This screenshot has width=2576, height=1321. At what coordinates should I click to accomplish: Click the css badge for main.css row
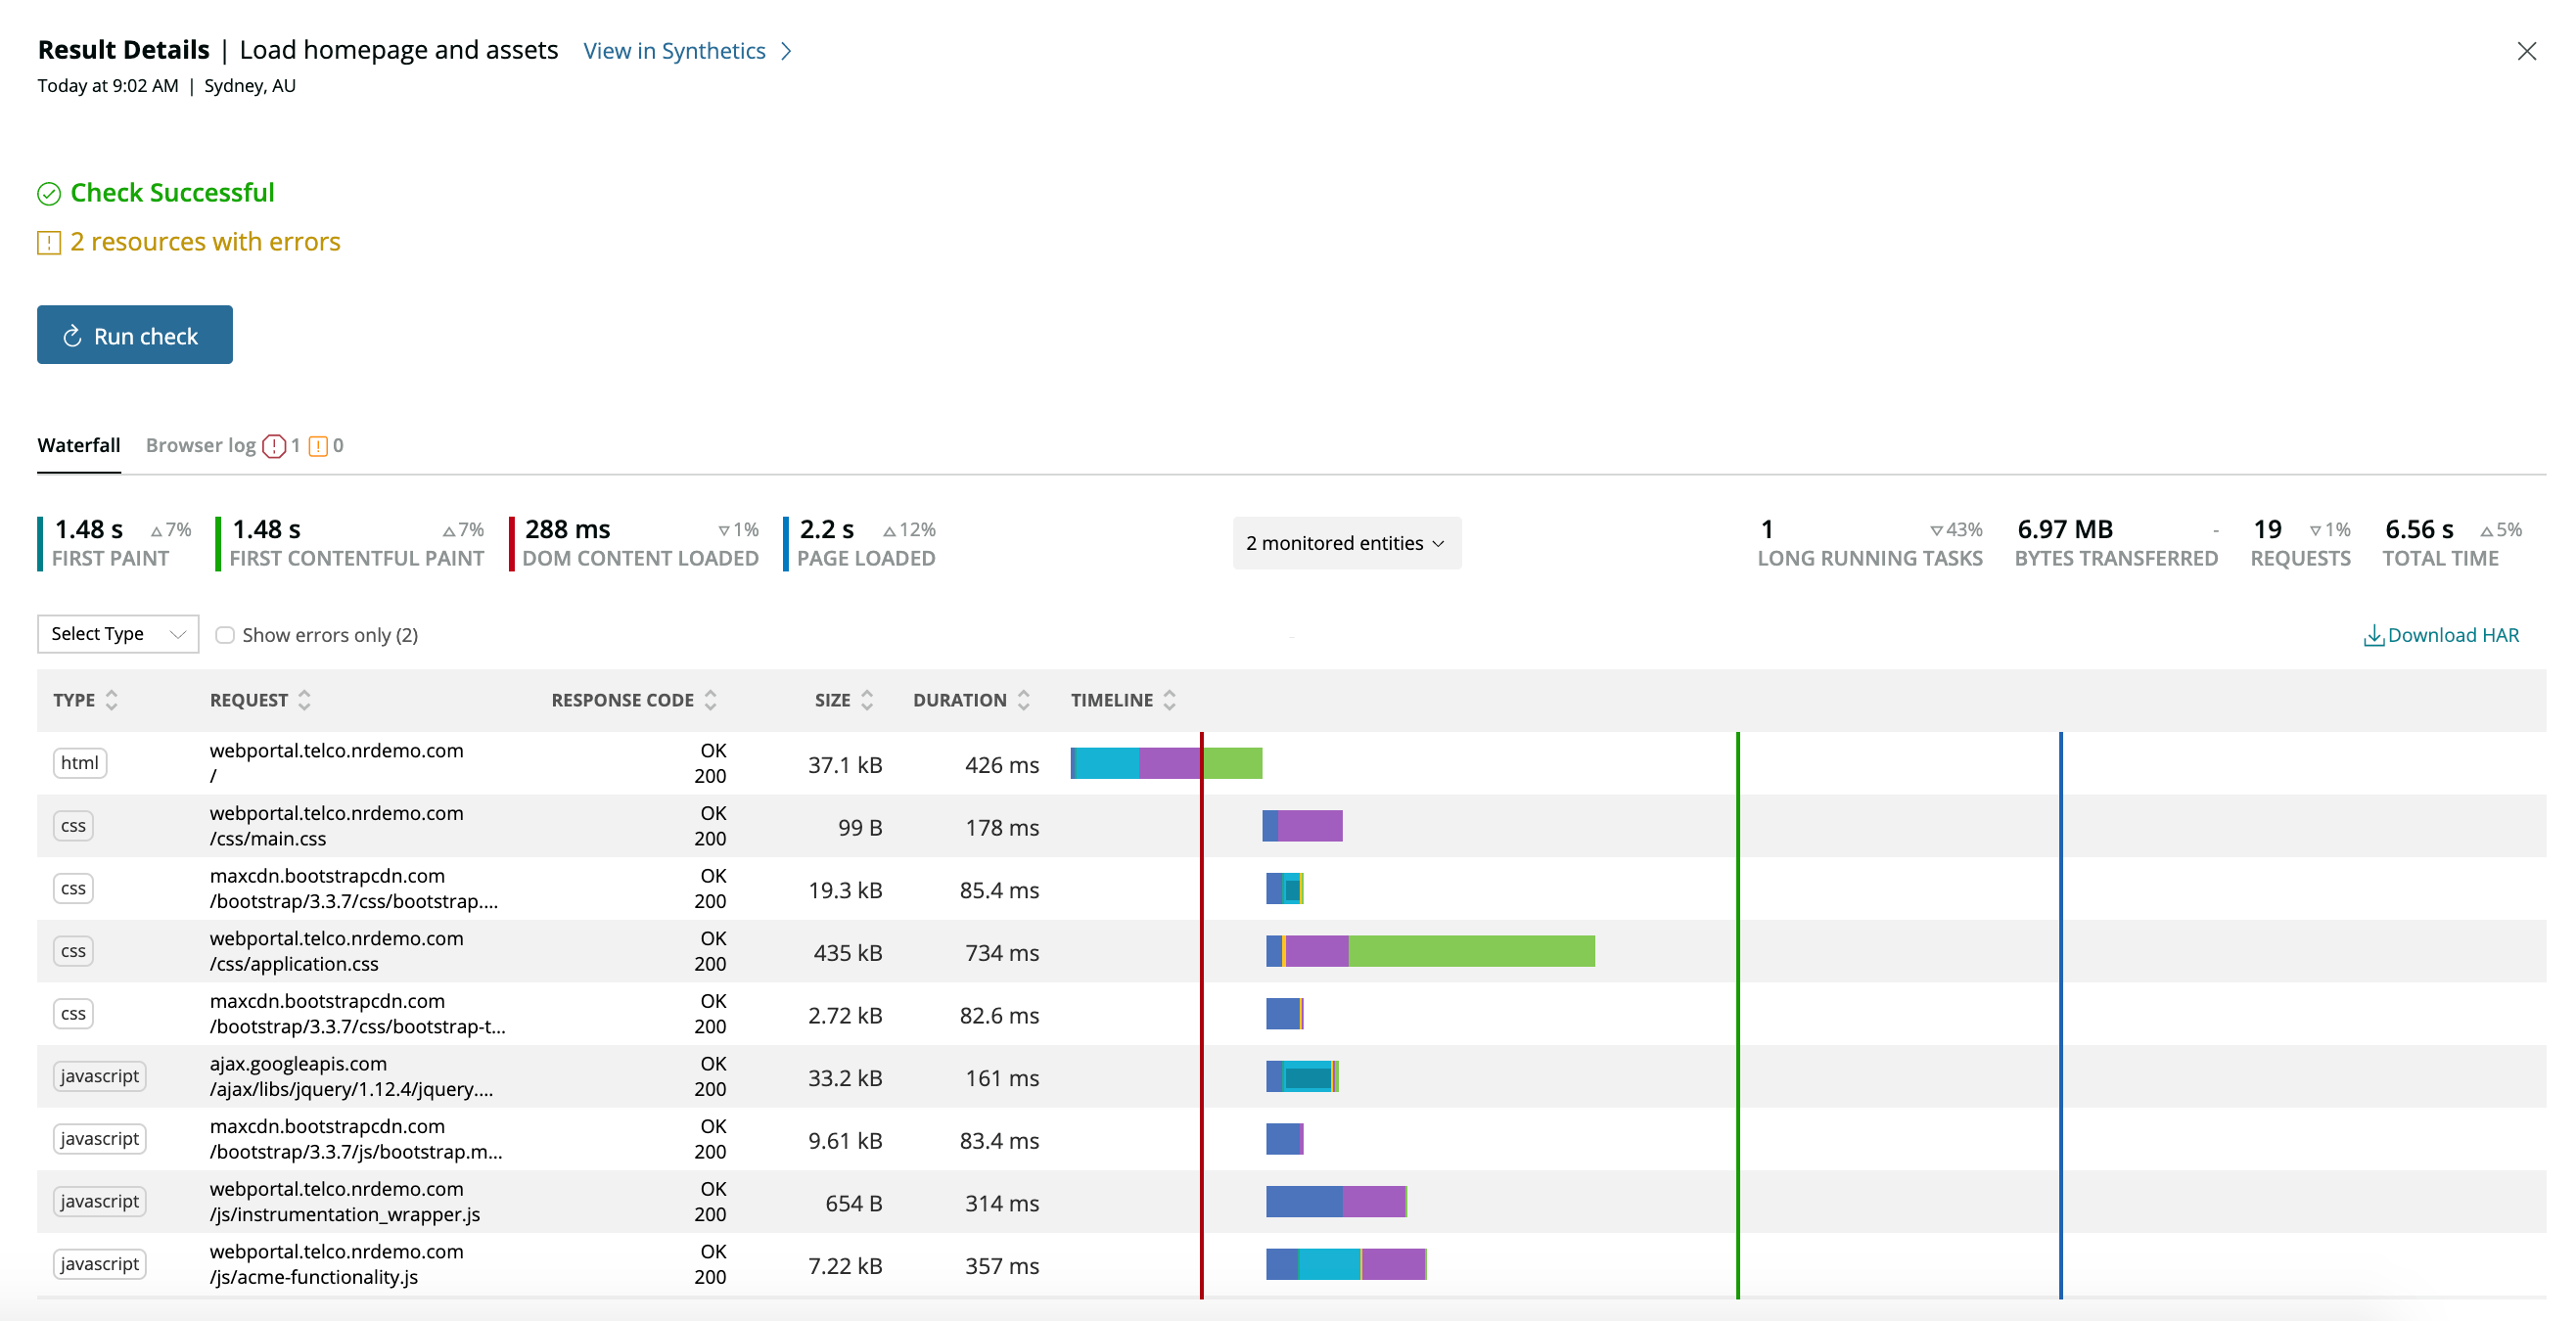point(73,825)
